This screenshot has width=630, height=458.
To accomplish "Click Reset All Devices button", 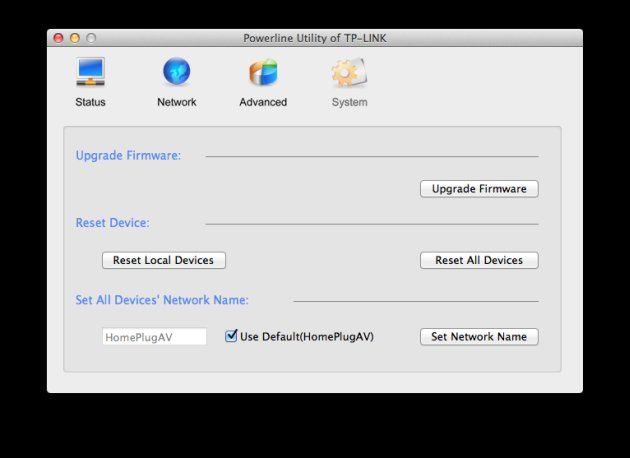I will (x=479, y=260).
